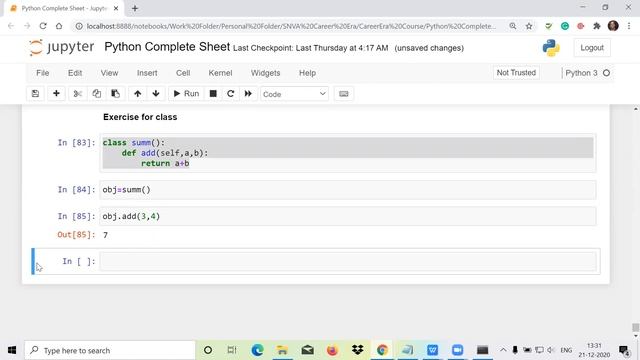640x360 pixels.
Task: Open the View menu
Action: (x=109, y=73)
